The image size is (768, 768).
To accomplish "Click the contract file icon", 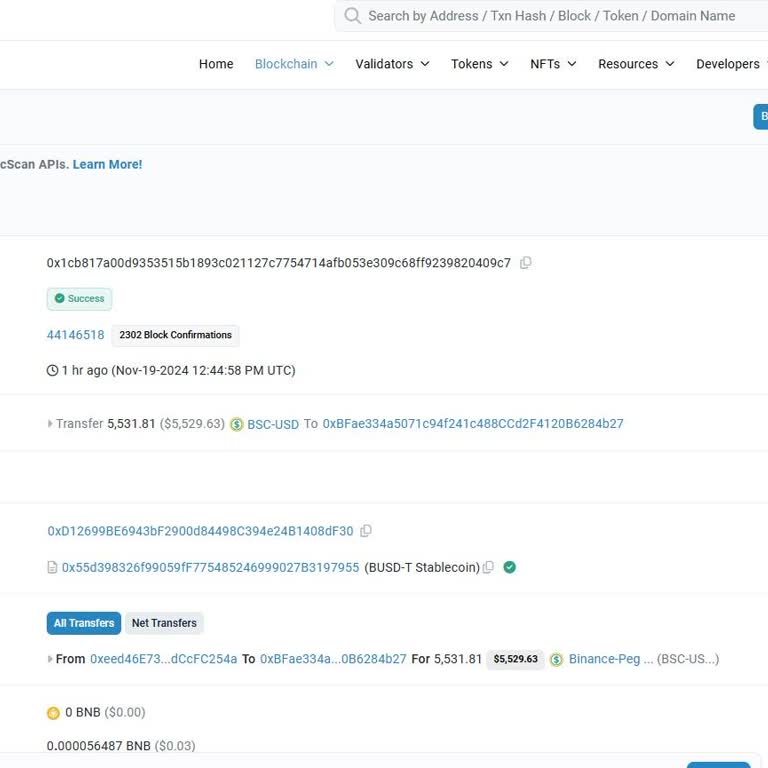I will click(52, 567).
